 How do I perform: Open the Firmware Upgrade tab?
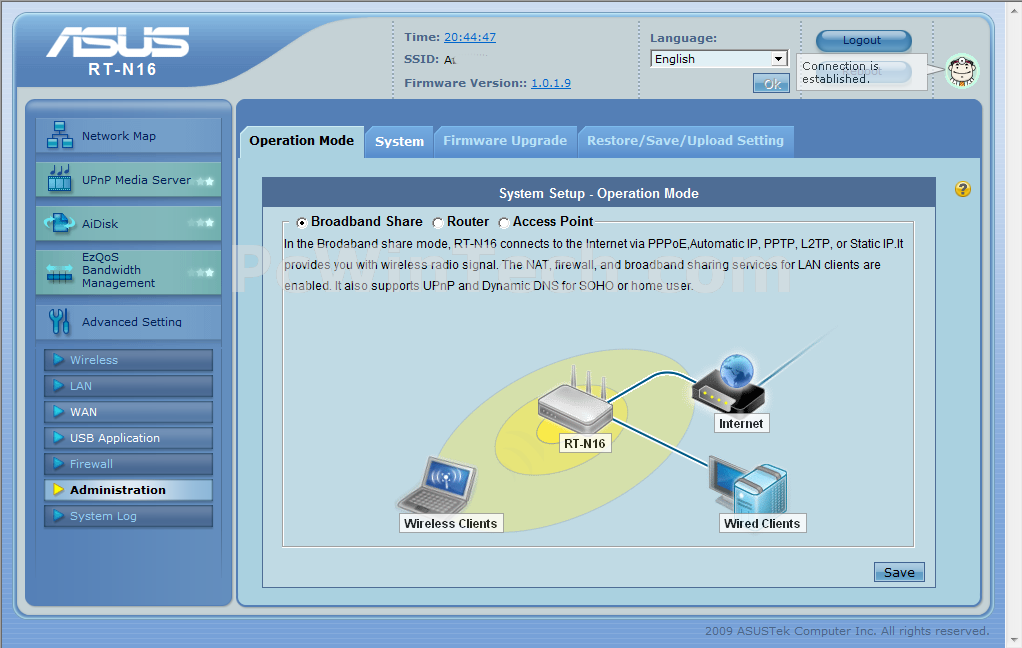505,141
